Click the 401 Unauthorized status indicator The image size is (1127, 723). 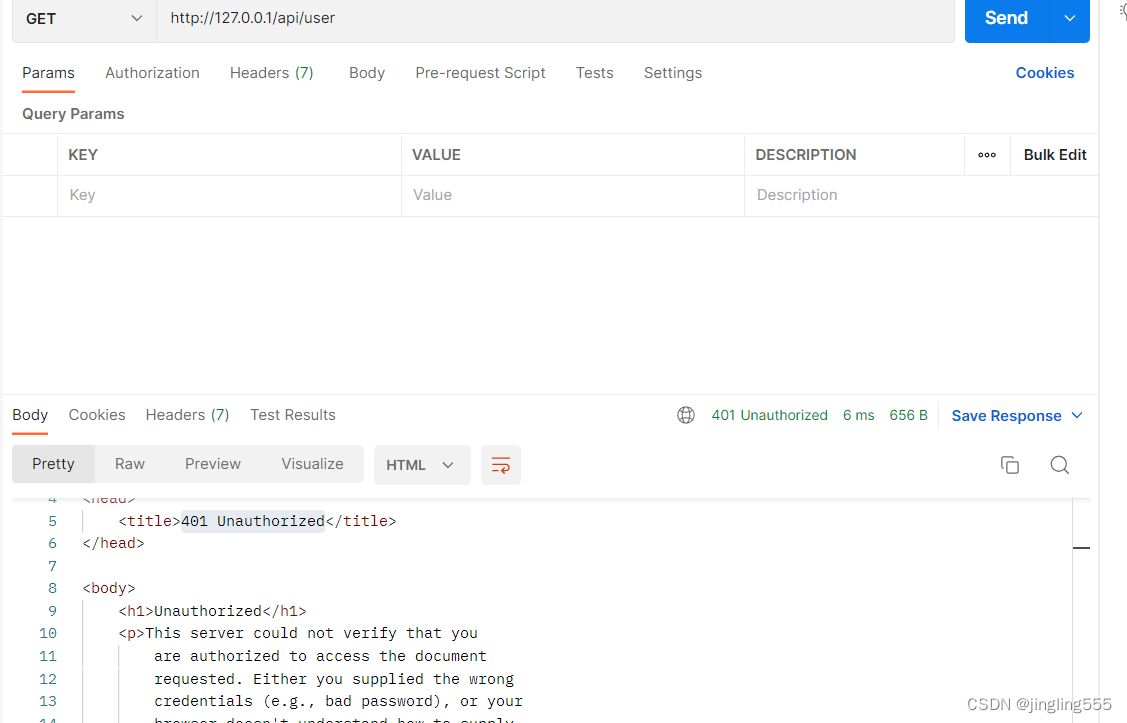[769, 414]
